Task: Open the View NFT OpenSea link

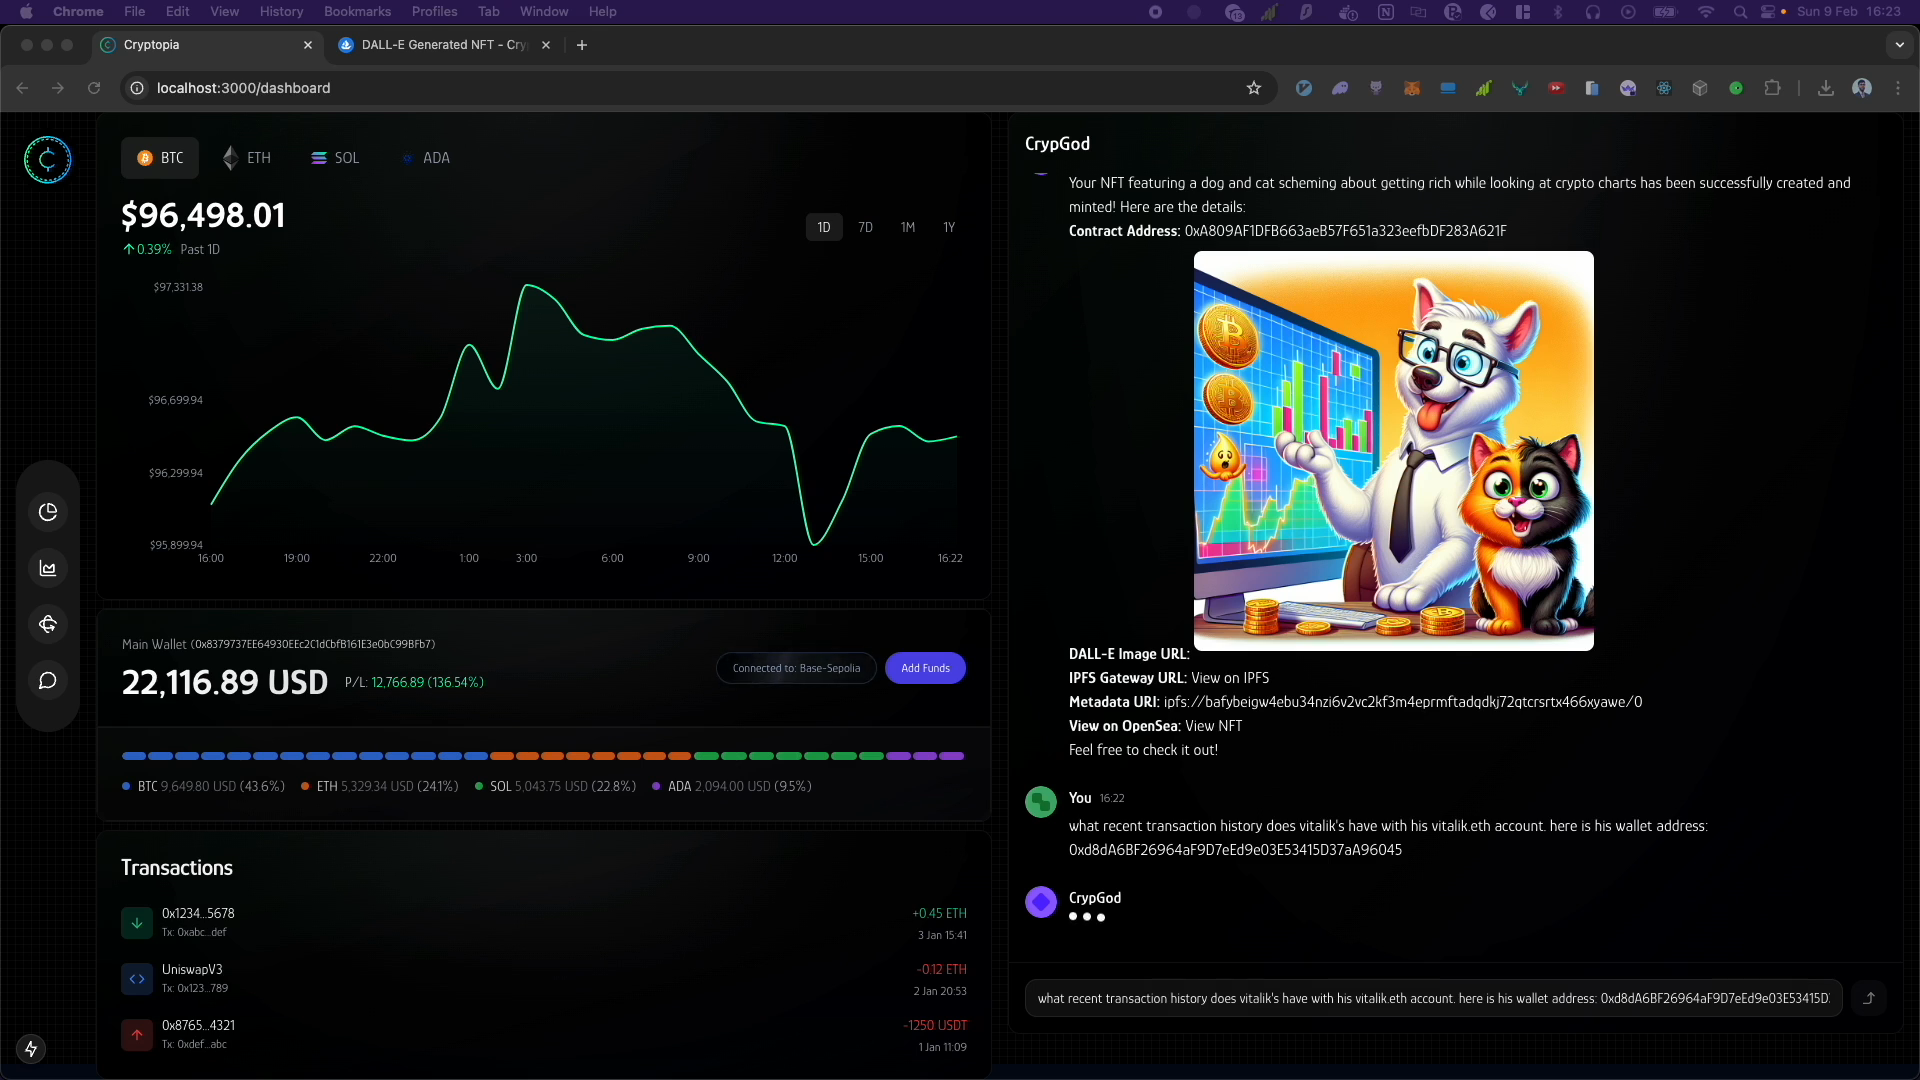Action: tap(1213, 726)
